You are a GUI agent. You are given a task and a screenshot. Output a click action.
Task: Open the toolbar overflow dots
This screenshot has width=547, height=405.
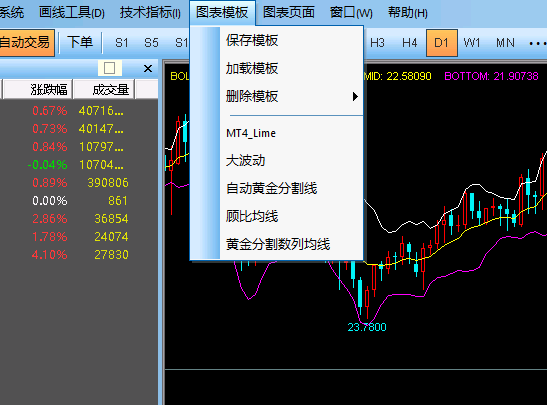538,43
